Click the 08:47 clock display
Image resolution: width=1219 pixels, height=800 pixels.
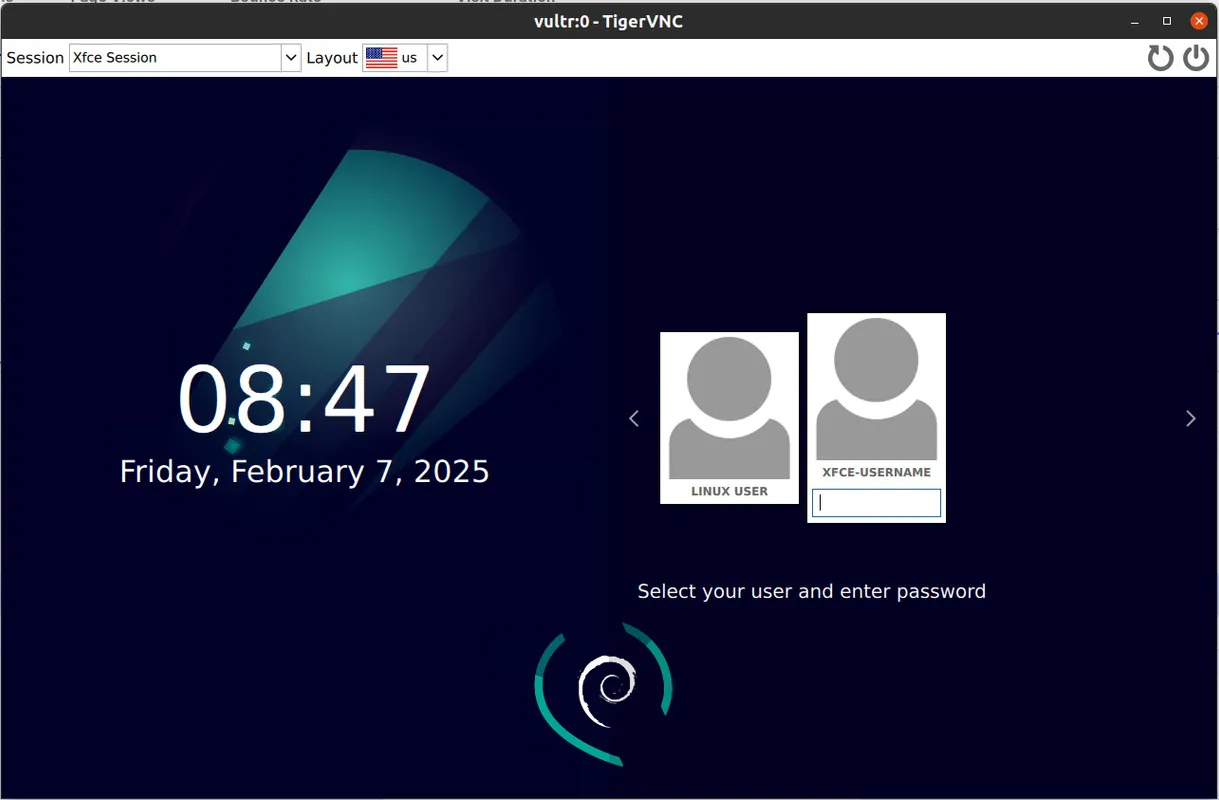pyautogui.click(x=305, y=400)
